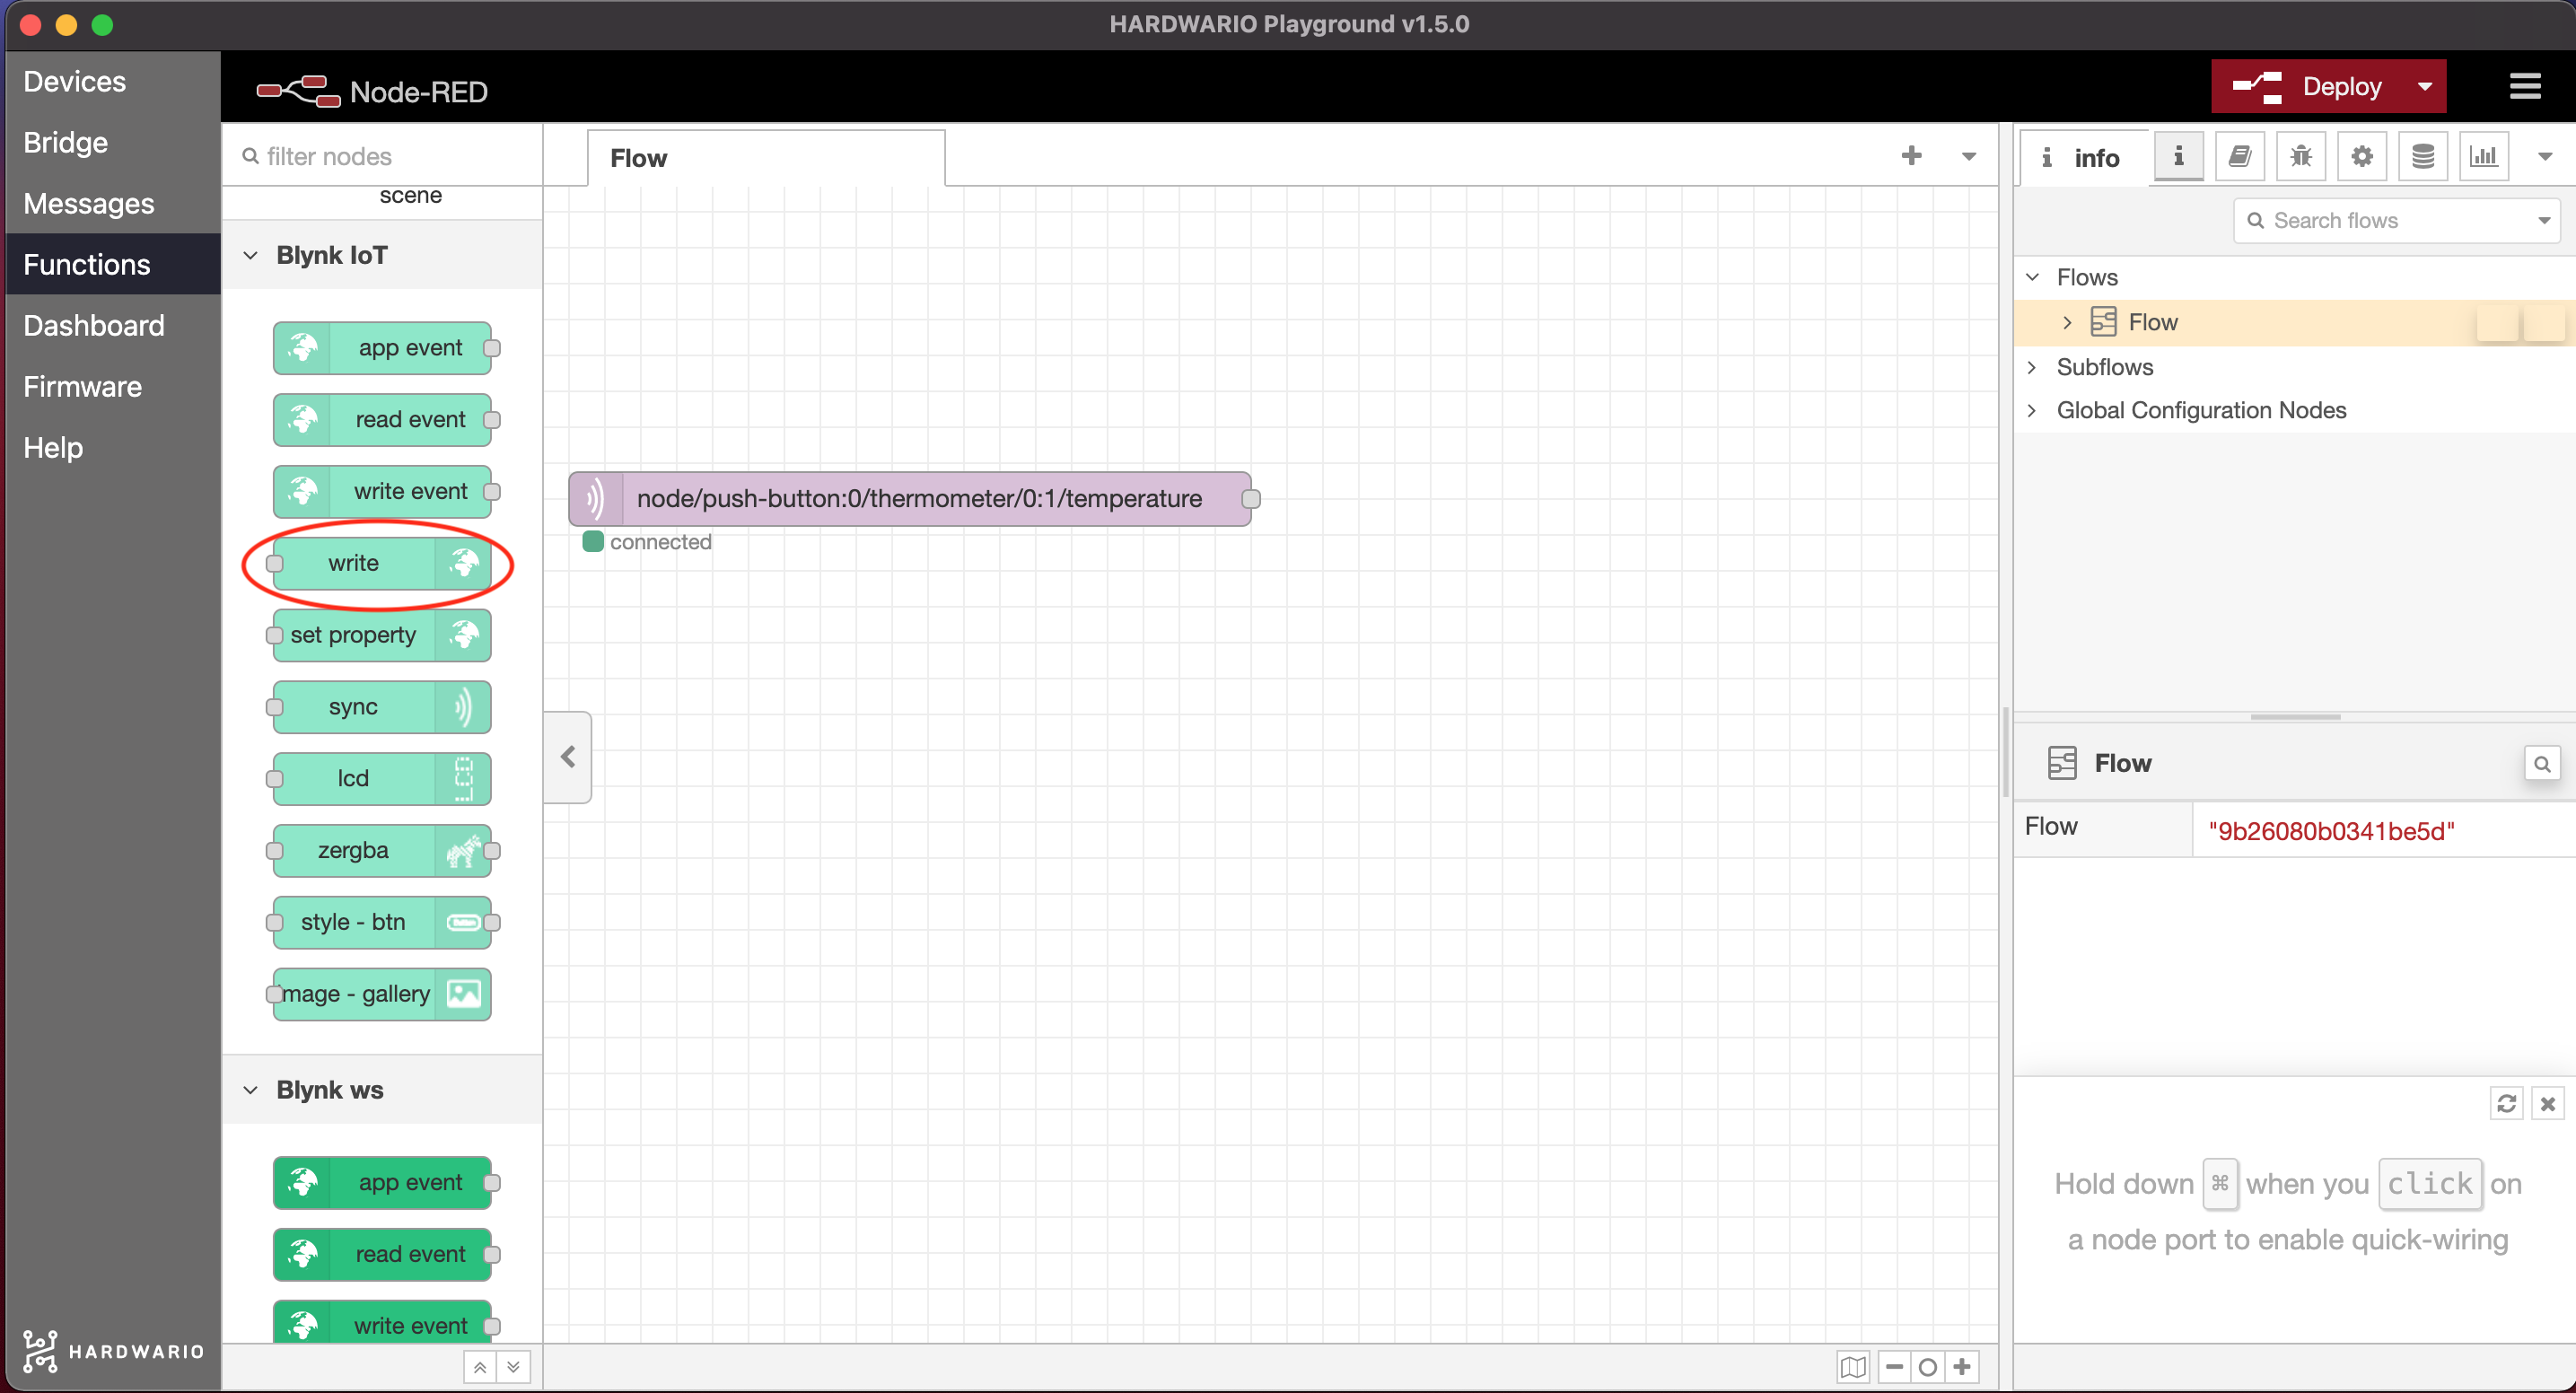Image resolution: width=2576 pixels, height=1393 pixels.
Task: Select the image - gallery palette node
Action: 382,994
